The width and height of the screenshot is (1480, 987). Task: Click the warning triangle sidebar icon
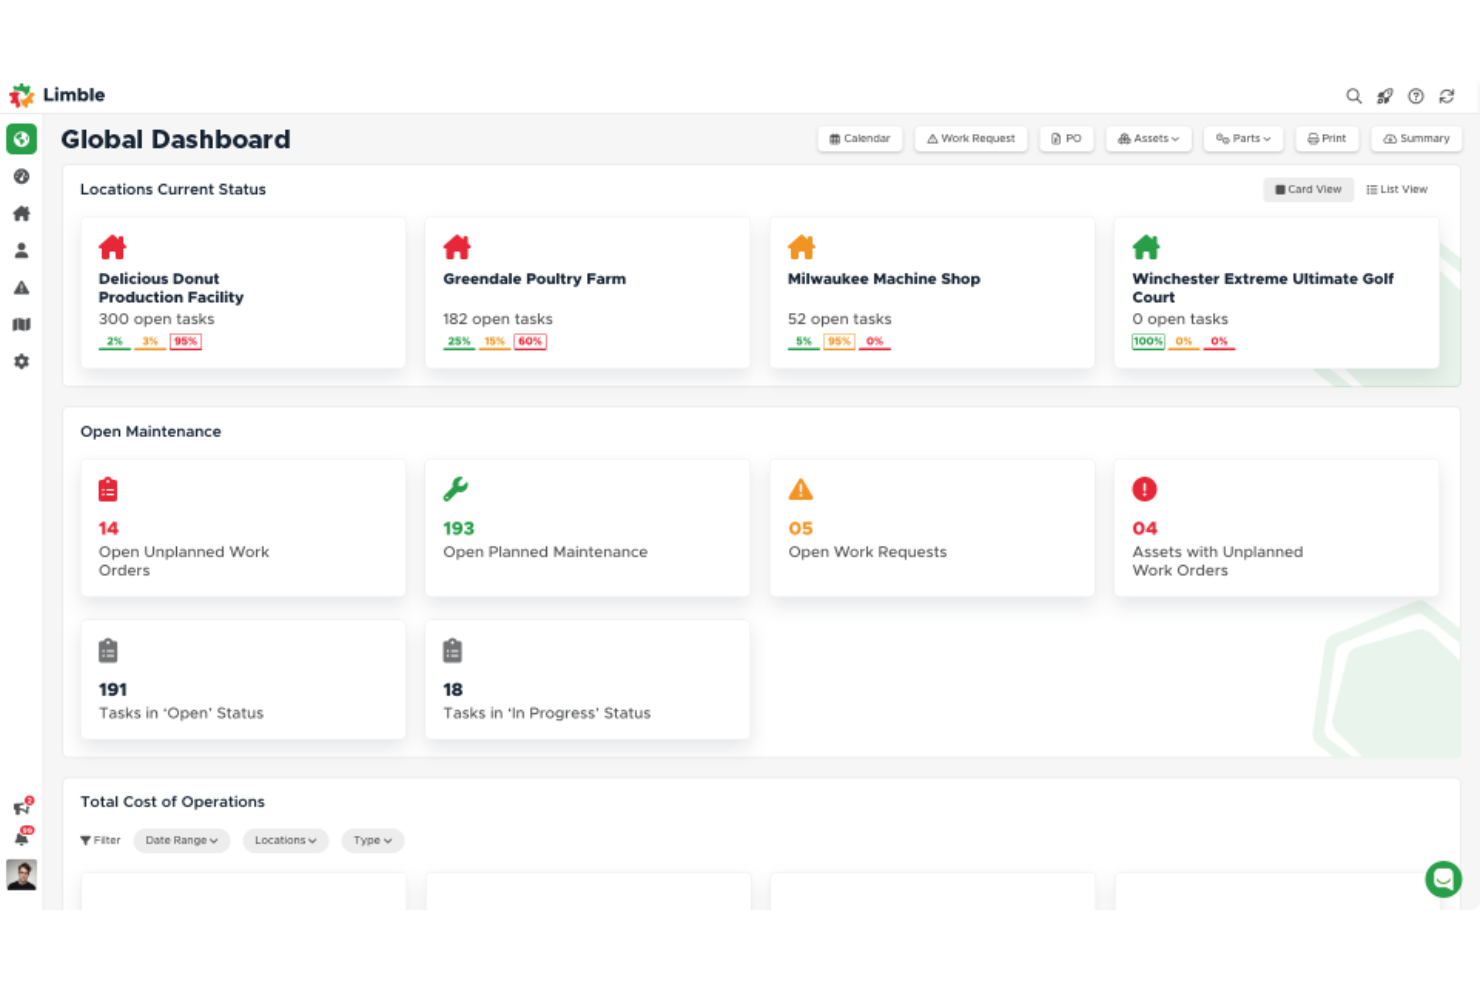(x=21, y=287)
